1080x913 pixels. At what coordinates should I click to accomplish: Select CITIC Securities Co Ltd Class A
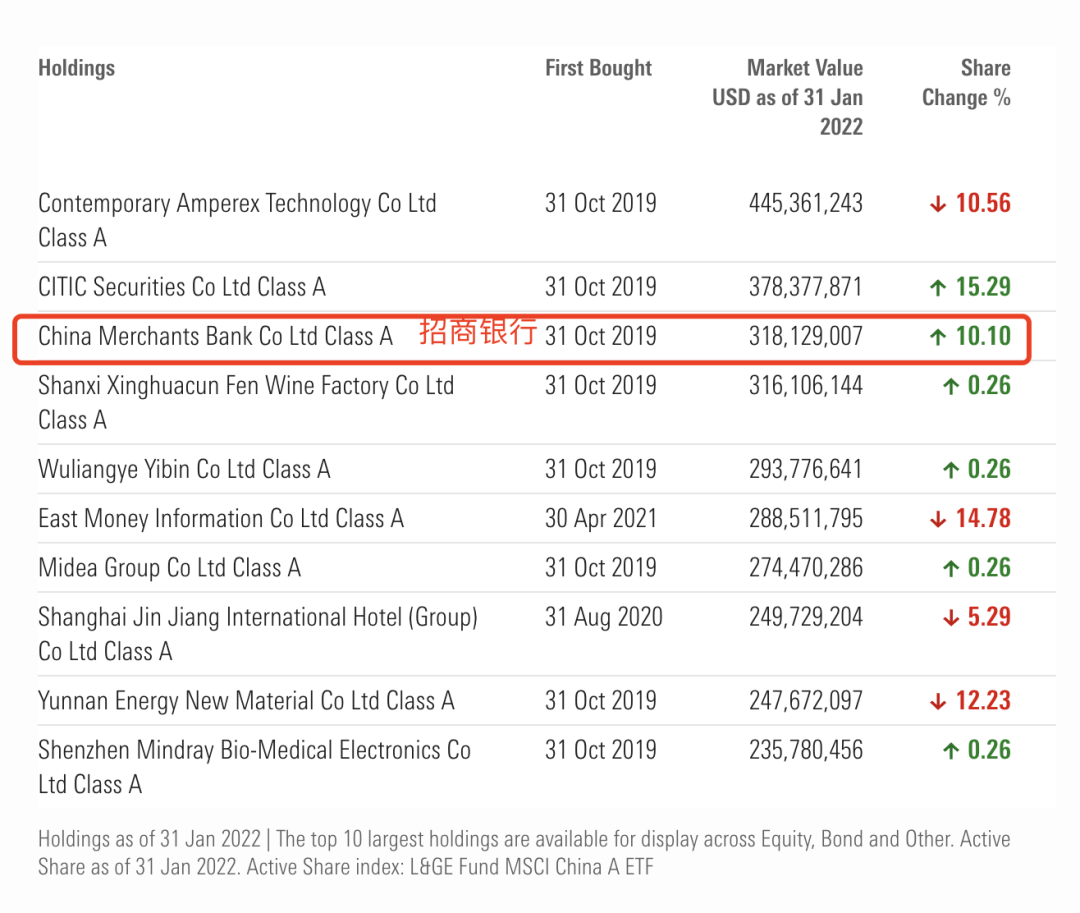182,286
